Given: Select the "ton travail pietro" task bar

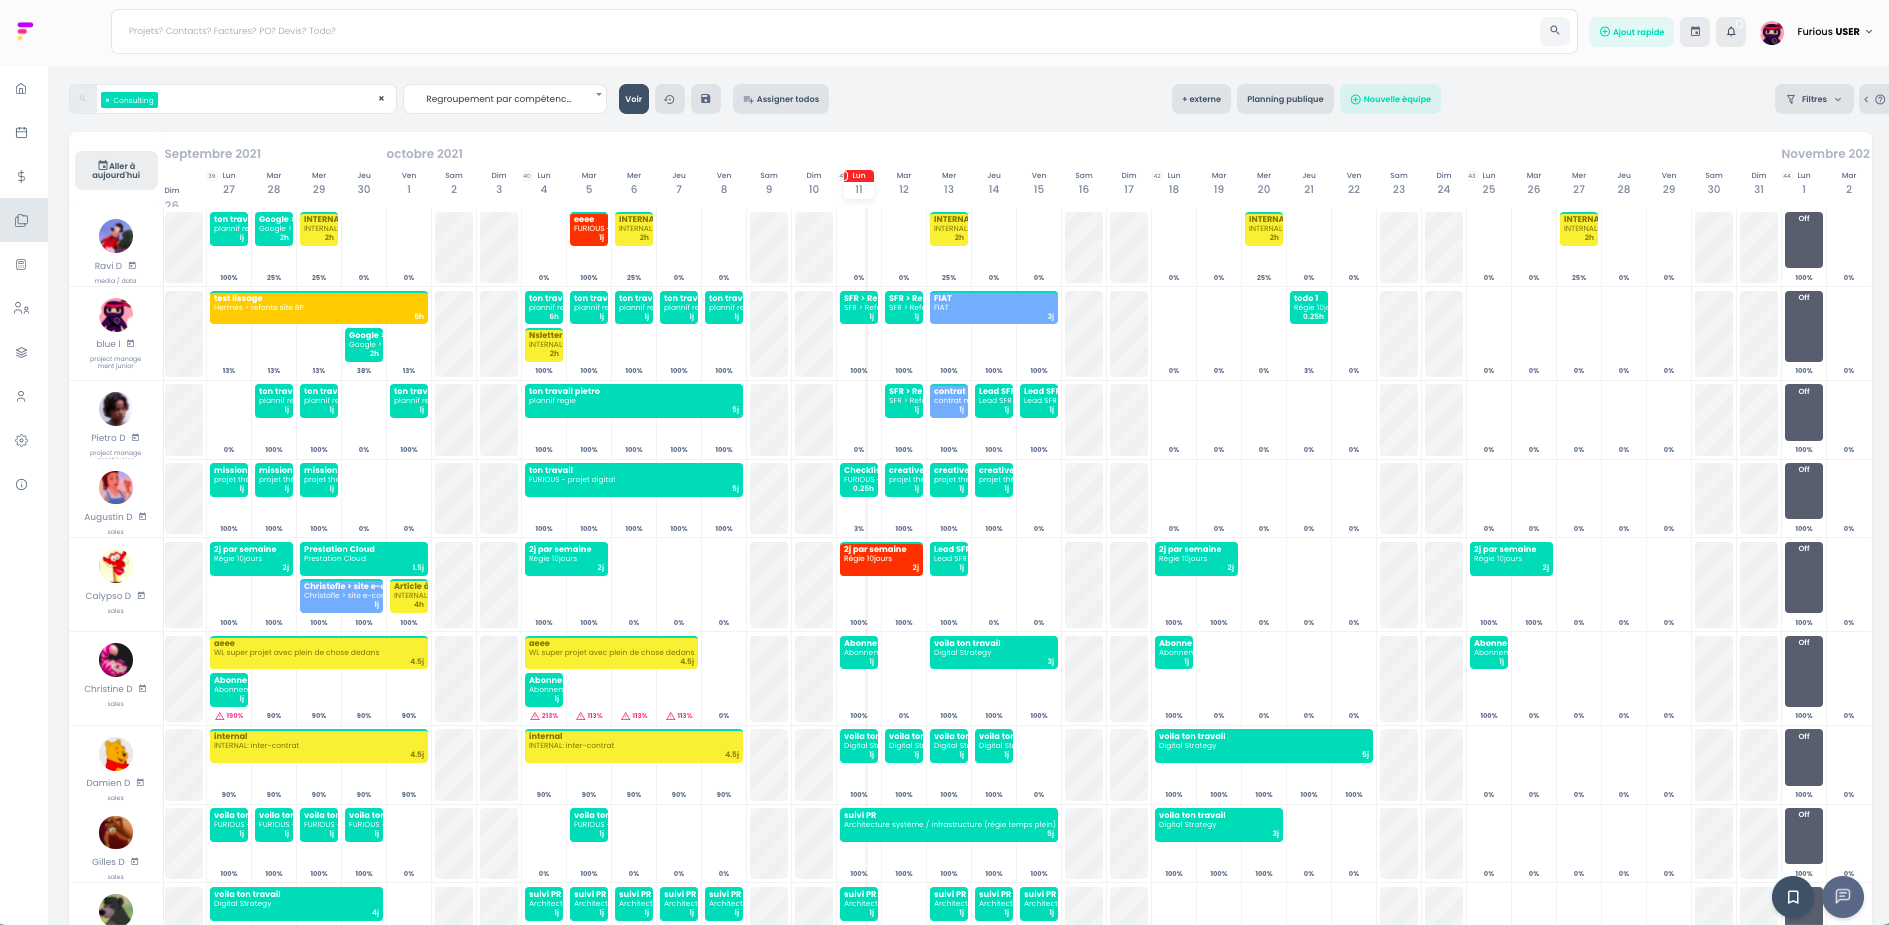Looking at the screenshot, I should pyautogui.click(x=634, y=400).
